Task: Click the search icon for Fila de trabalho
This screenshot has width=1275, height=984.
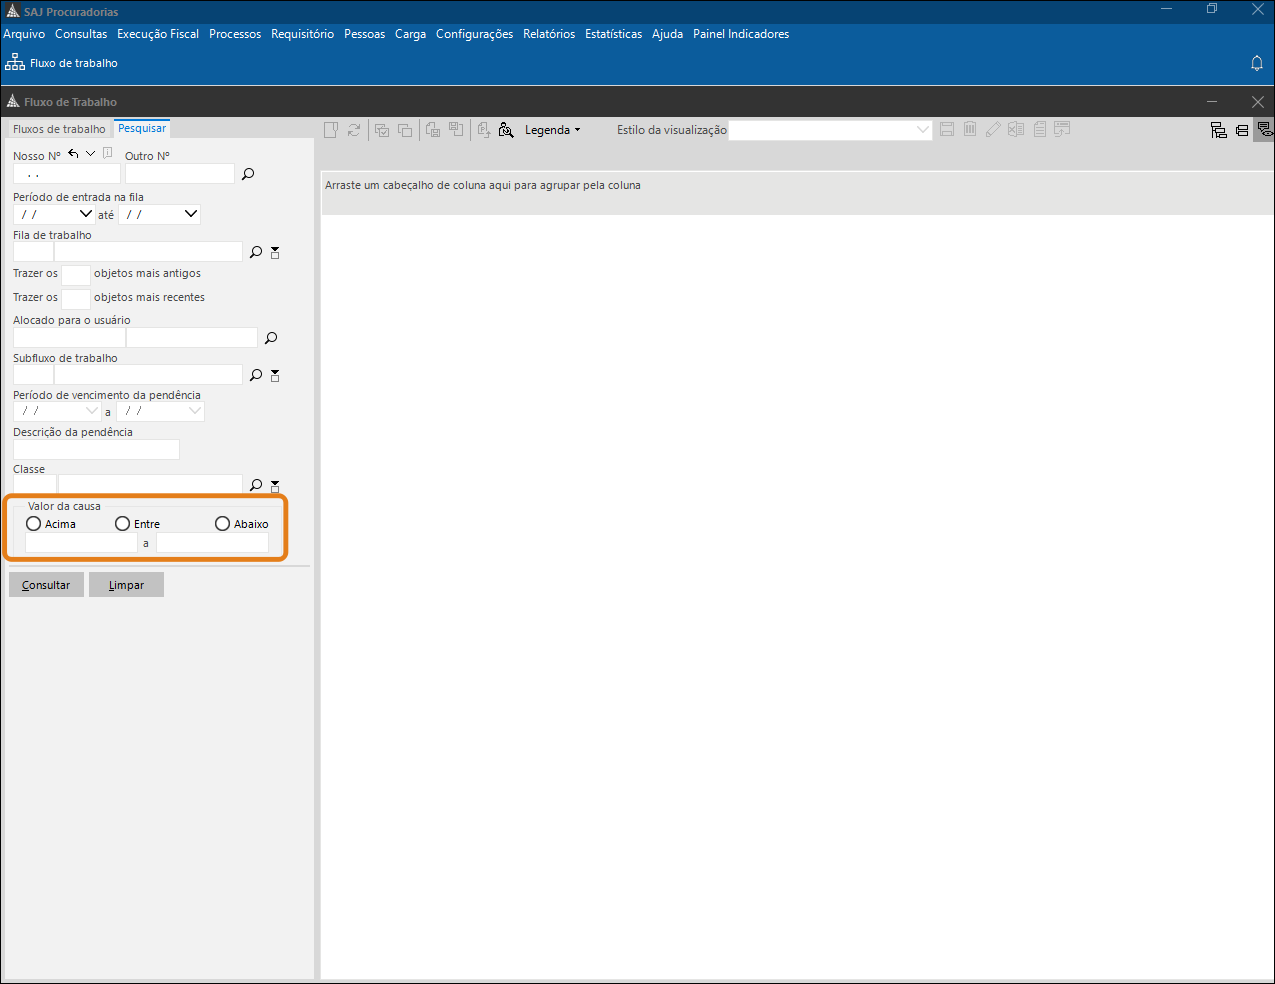Action: [x=256, y=252]
